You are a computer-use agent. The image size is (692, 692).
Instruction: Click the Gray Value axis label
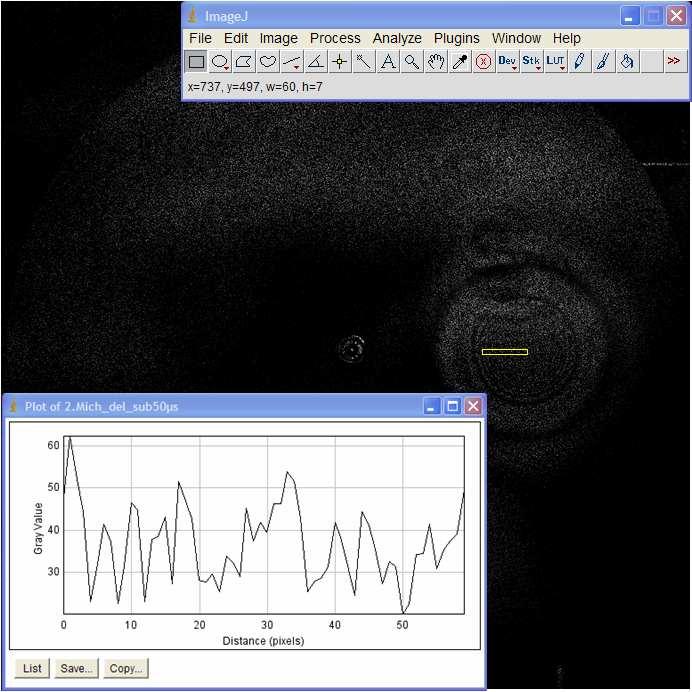(x=38, y=528)
